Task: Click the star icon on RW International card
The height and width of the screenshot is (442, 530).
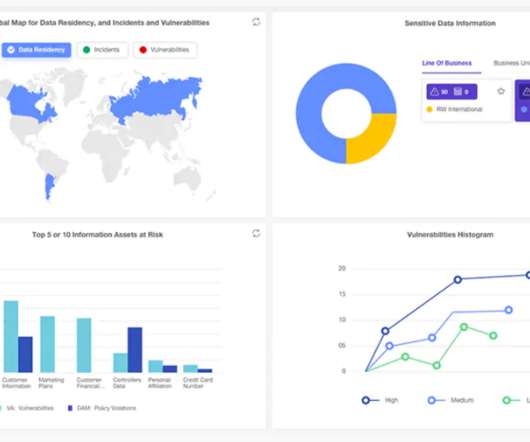Action: pyautogui.click(x=501, y=91)
